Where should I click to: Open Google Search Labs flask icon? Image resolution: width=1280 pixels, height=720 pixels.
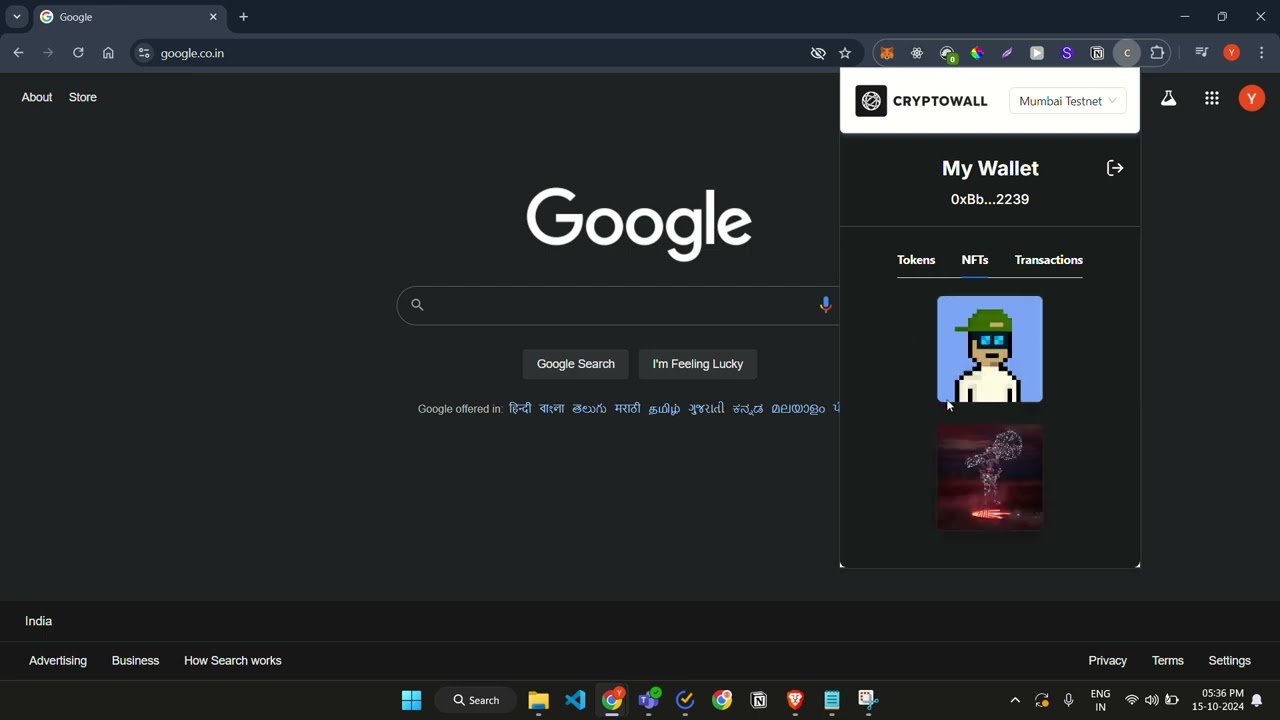coord(1168,98)
